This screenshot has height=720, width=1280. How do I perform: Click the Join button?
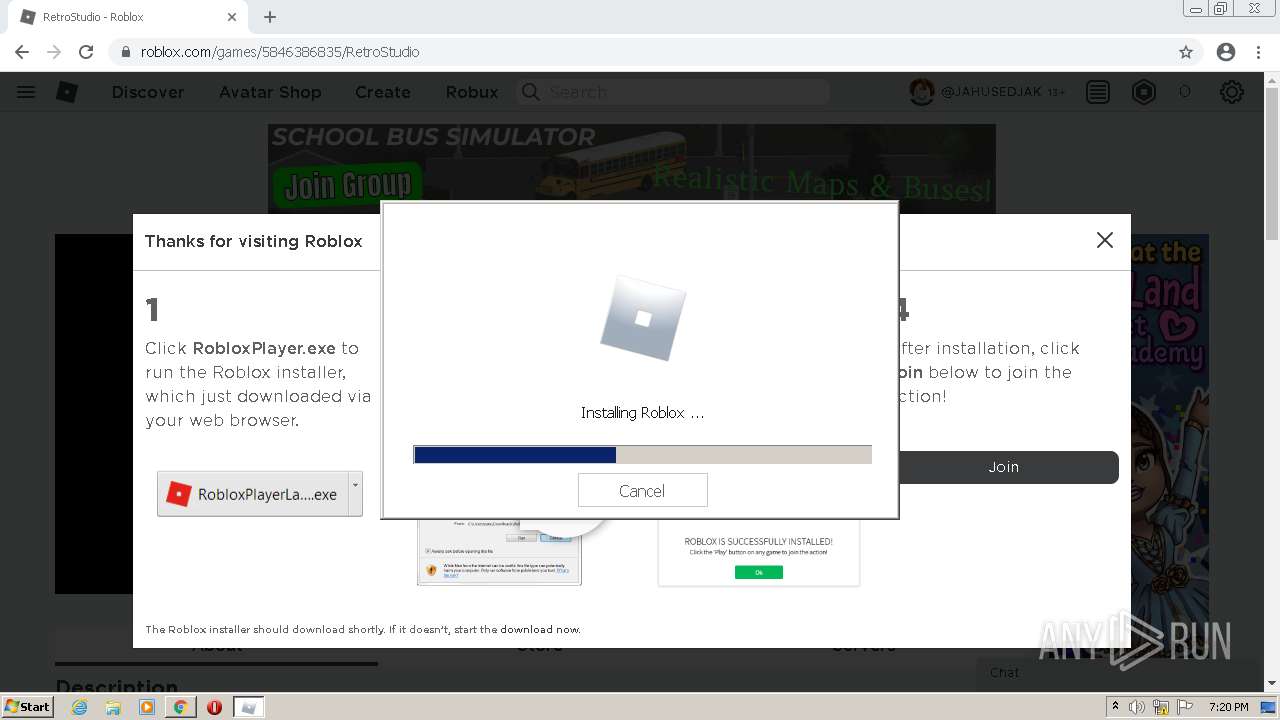pyautogui.click(x=1003, y=467)
